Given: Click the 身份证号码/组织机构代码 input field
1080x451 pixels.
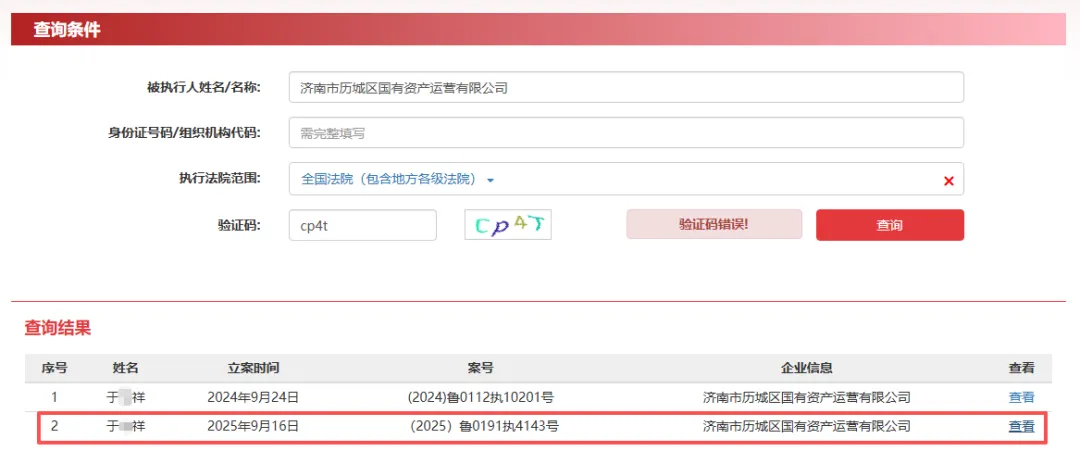Looking at the screenshot, I should click(x=626, y=133).
